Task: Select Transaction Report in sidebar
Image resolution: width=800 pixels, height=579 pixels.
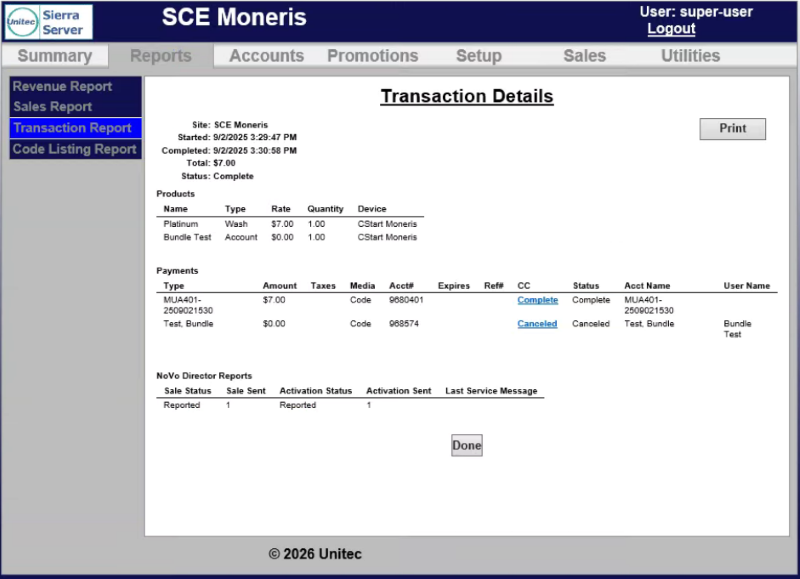Action: 76,128
